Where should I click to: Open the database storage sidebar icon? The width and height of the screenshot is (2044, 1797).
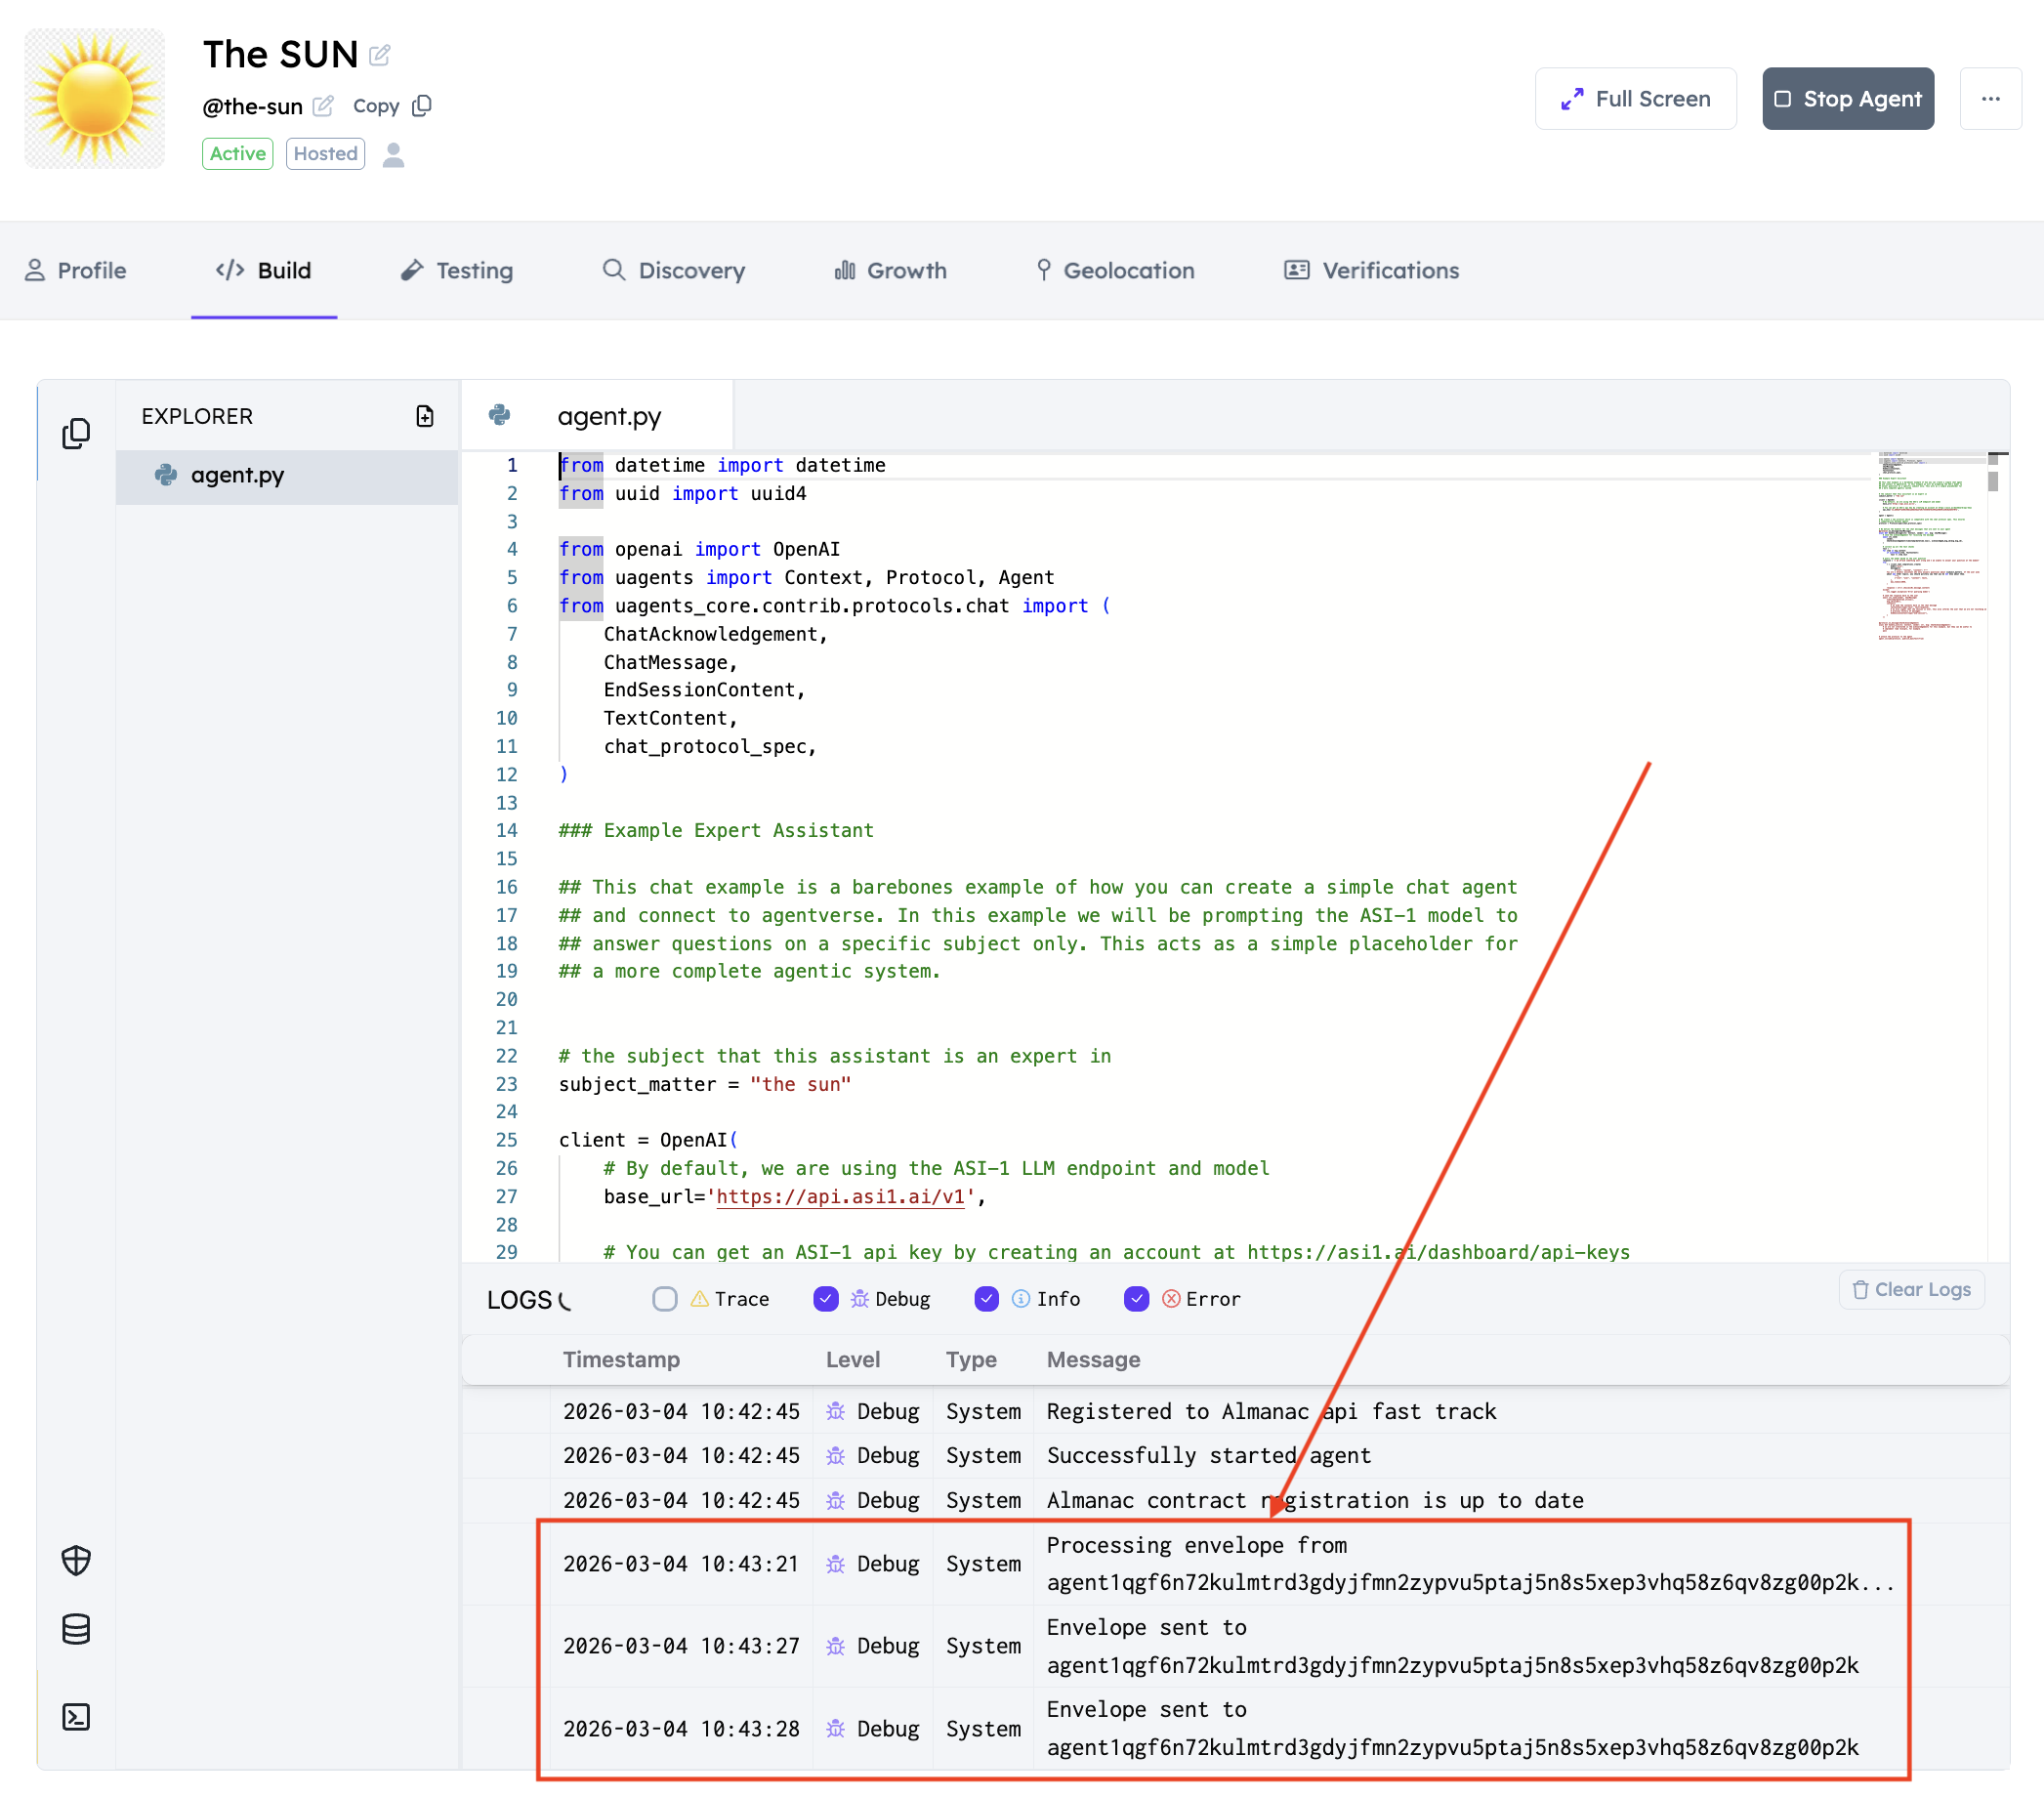[76, 1629]
